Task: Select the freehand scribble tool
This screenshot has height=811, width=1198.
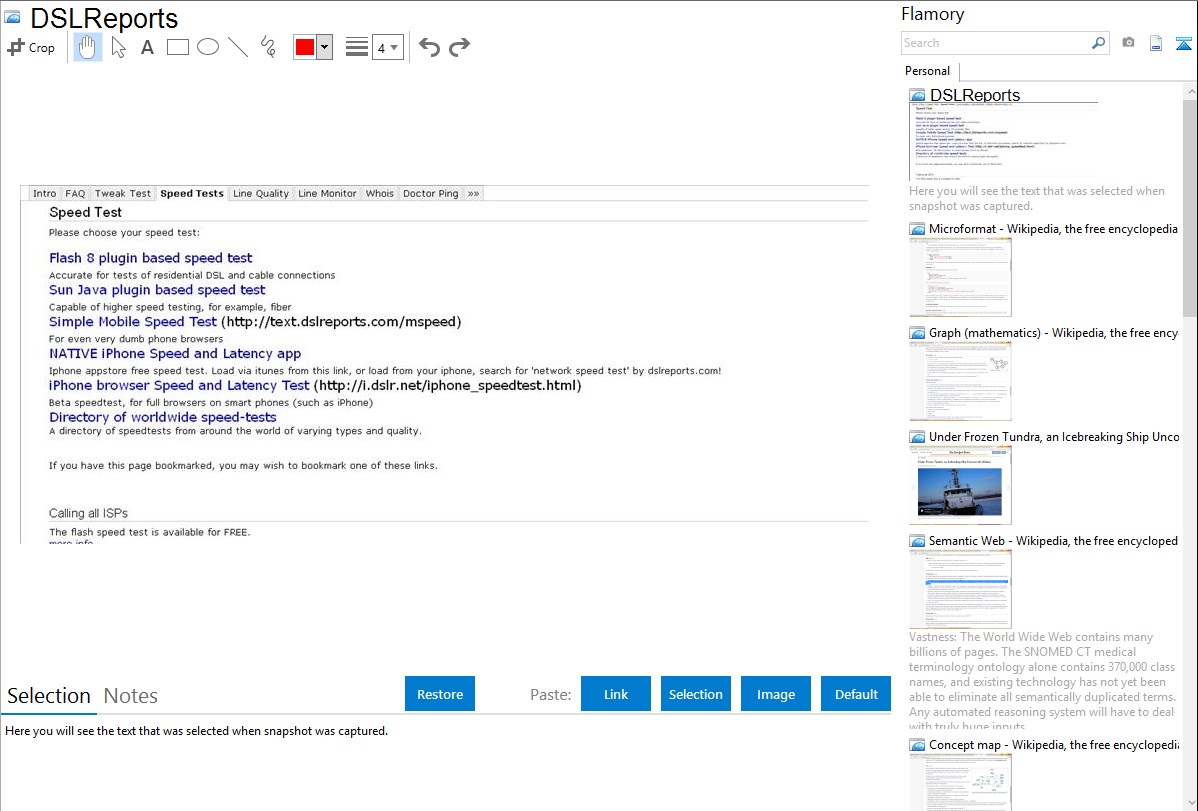Action: [x=268, y=47]
